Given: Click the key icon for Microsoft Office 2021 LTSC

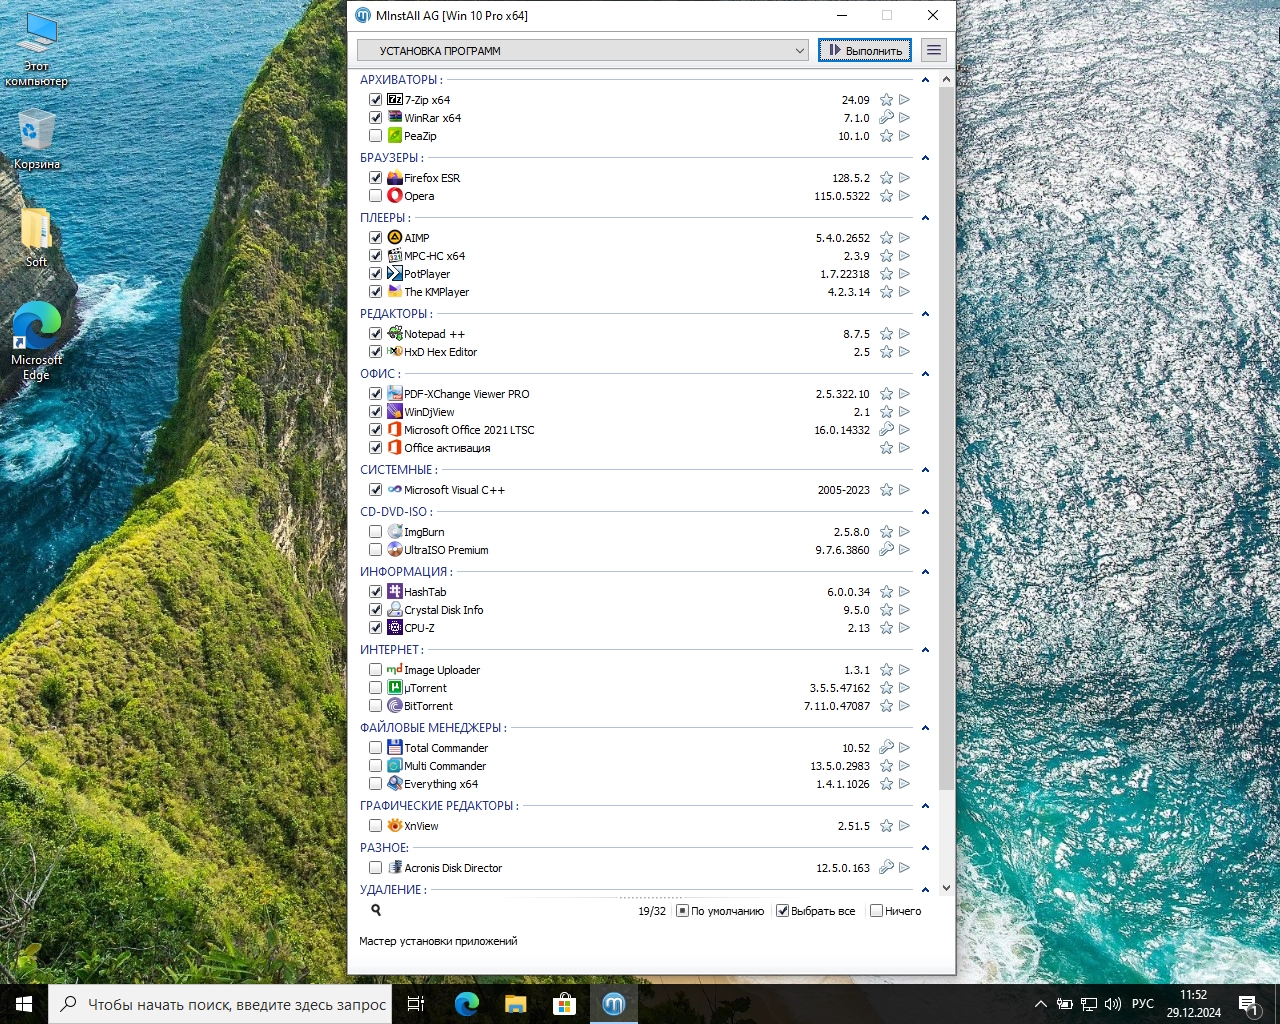Looking at the screenshot, I should (x=886, y=430).
